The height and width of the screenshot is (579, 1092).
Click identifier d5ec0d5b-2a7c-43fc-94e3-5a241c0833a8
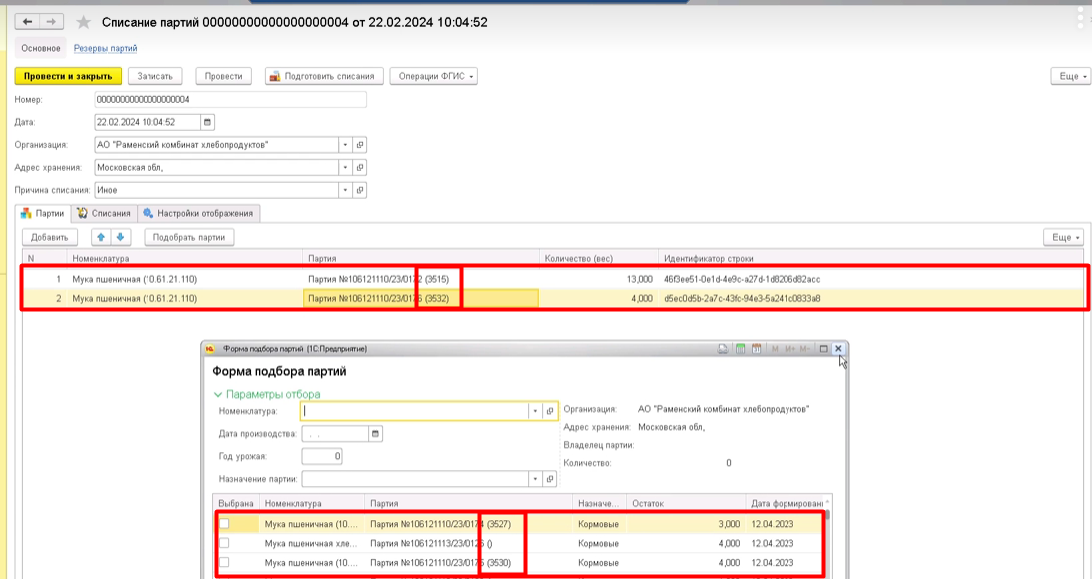[x=742, y=298]
